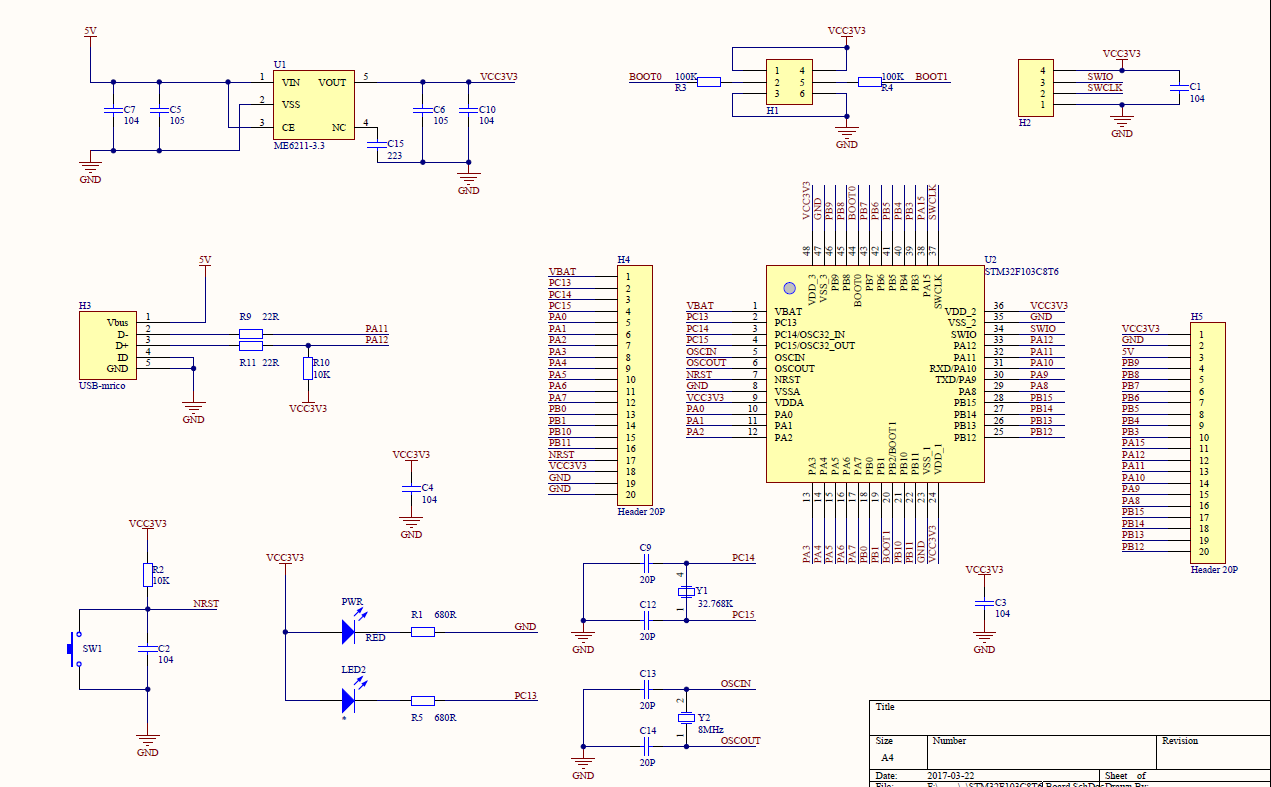Click the SWCLK label at H2
Viewport: 1271px width, 787px height.
(1105, 88)
